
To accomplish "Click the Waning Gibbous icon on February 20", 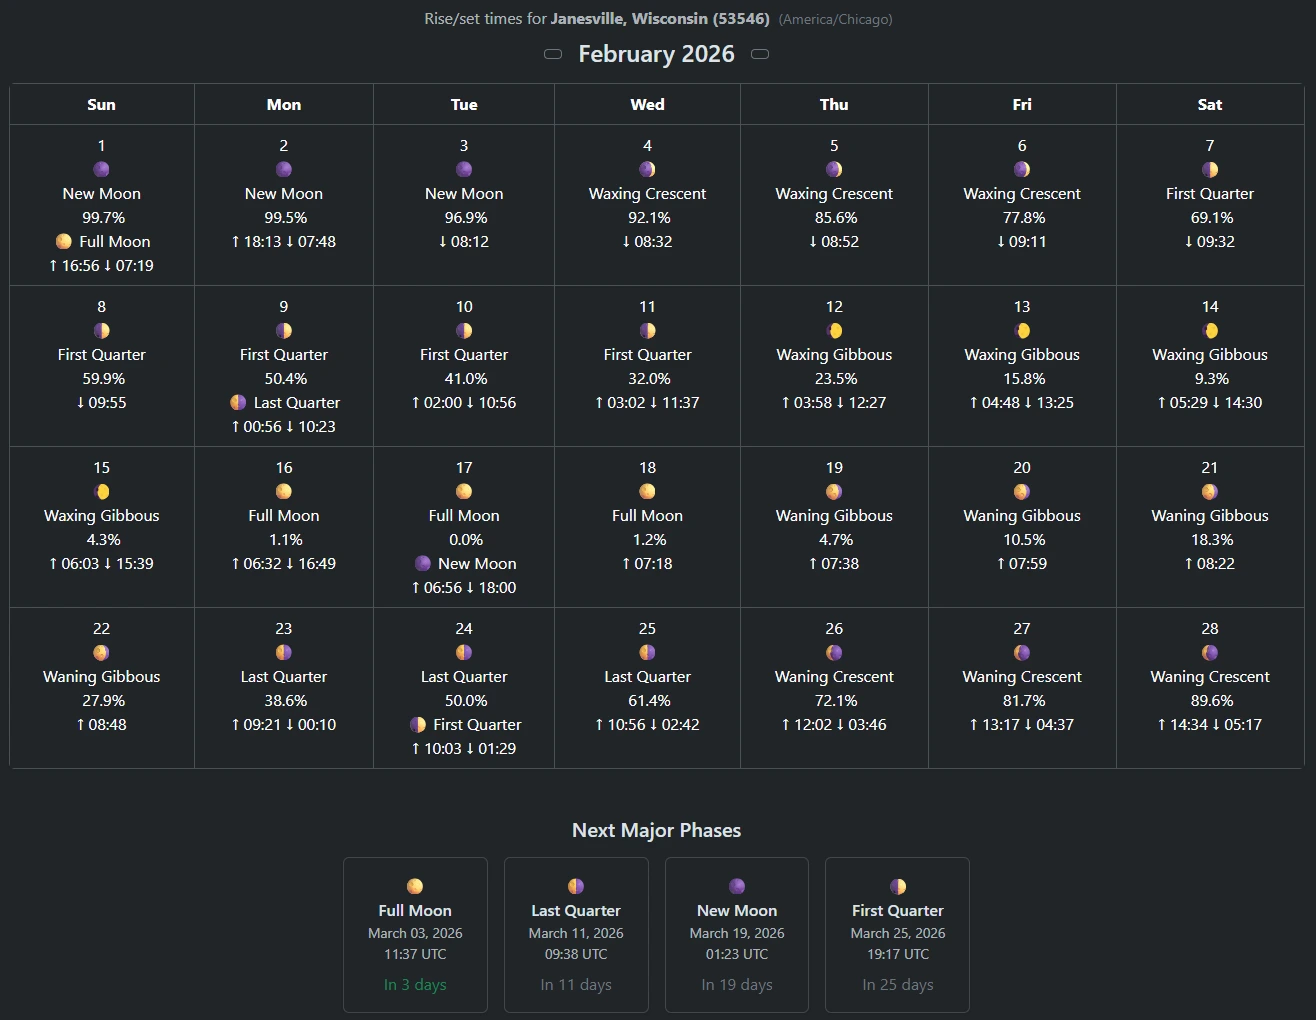I will click(1022, 491).
